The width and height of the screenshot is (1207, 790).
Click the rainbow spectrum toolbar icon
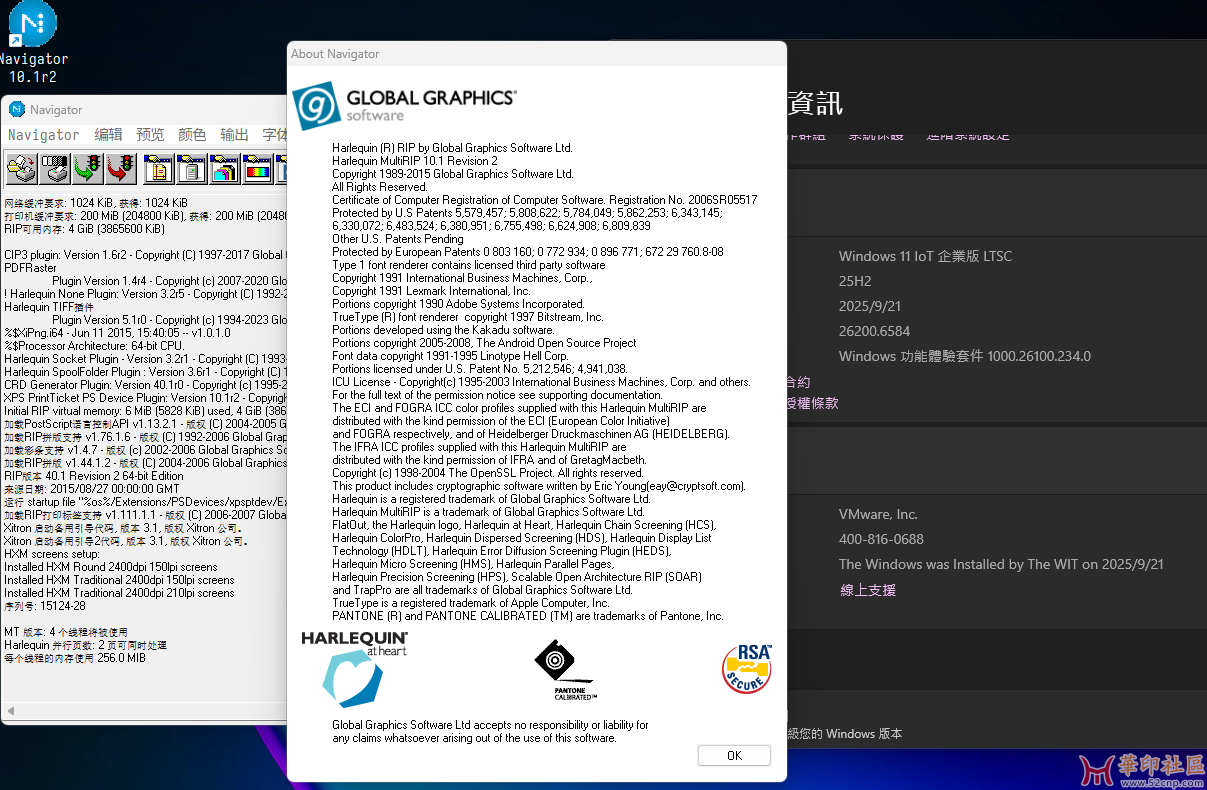click(259, 168)
